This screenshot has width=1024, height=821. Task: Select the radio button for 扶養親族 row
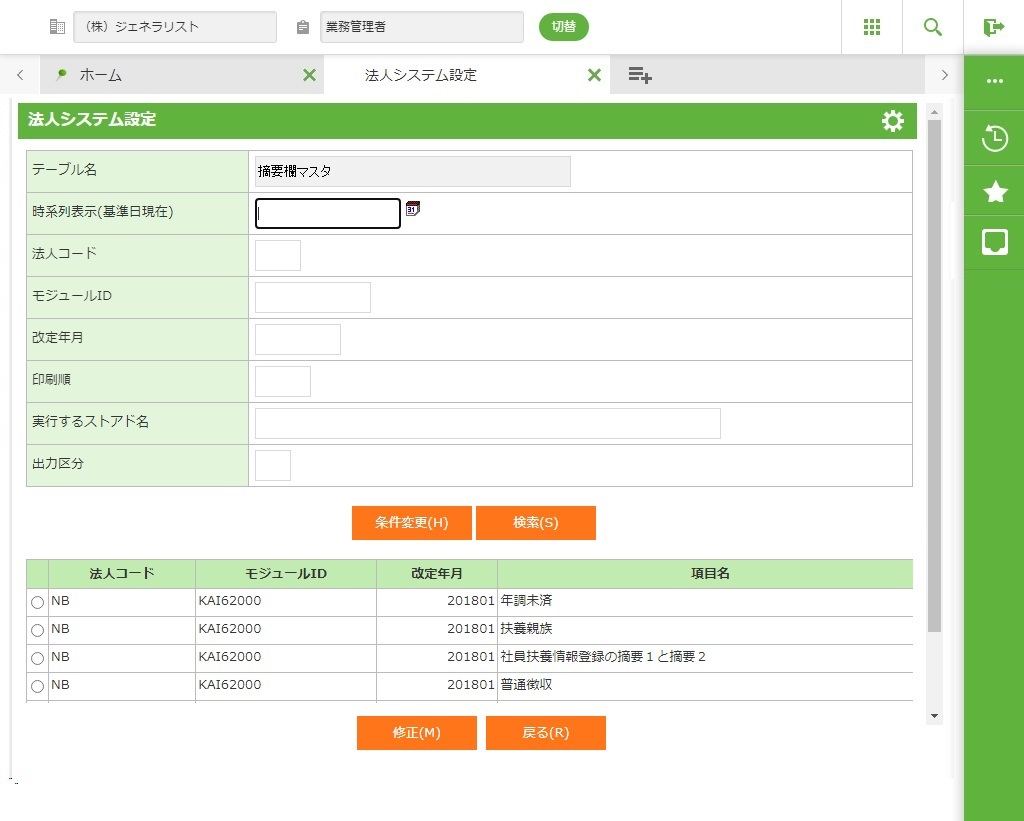[38, 631]
